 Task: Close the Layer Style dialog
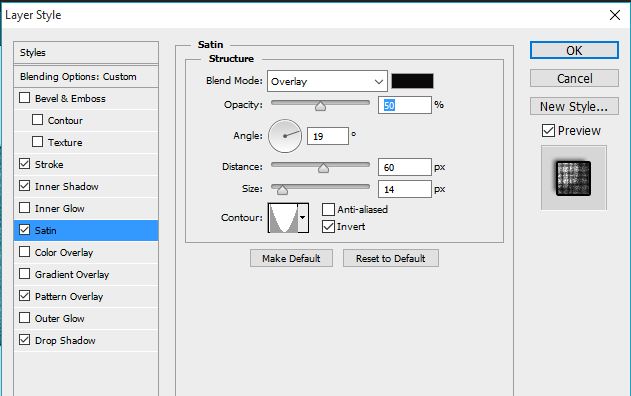click(615, 15)
